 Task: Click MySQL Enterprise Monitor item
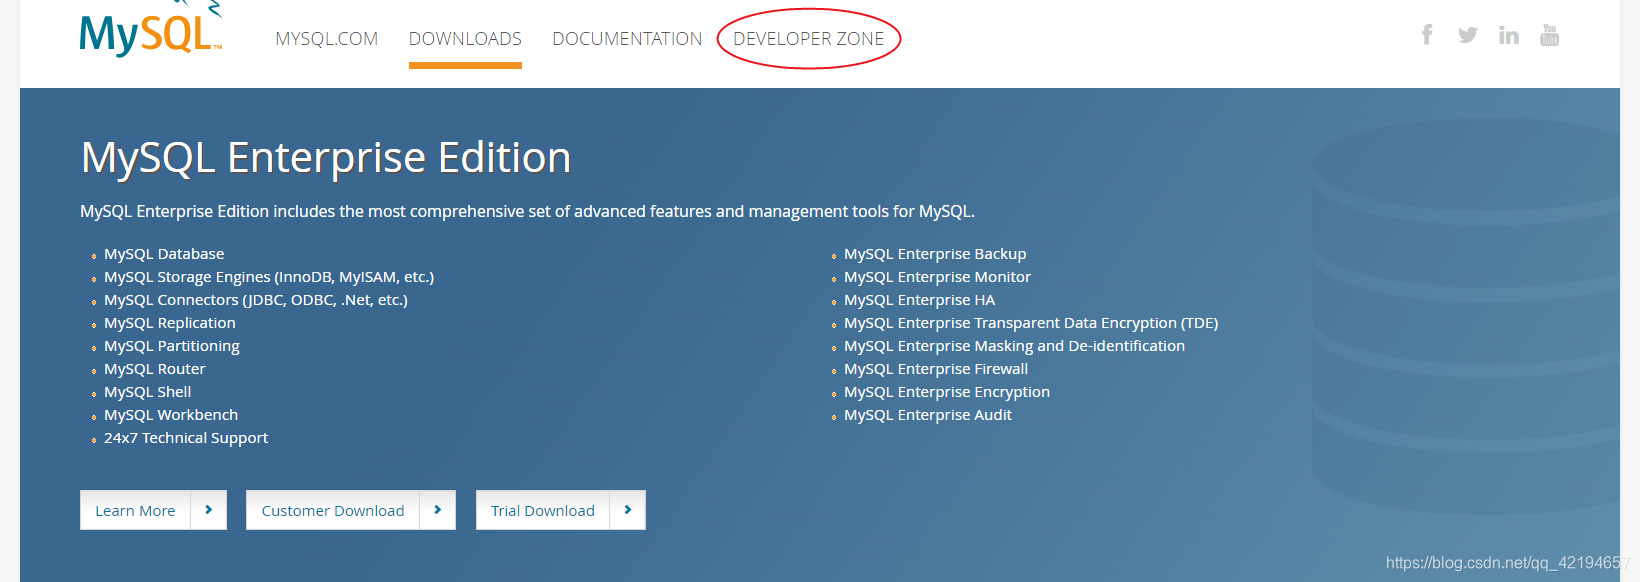[x=937, y=277]
